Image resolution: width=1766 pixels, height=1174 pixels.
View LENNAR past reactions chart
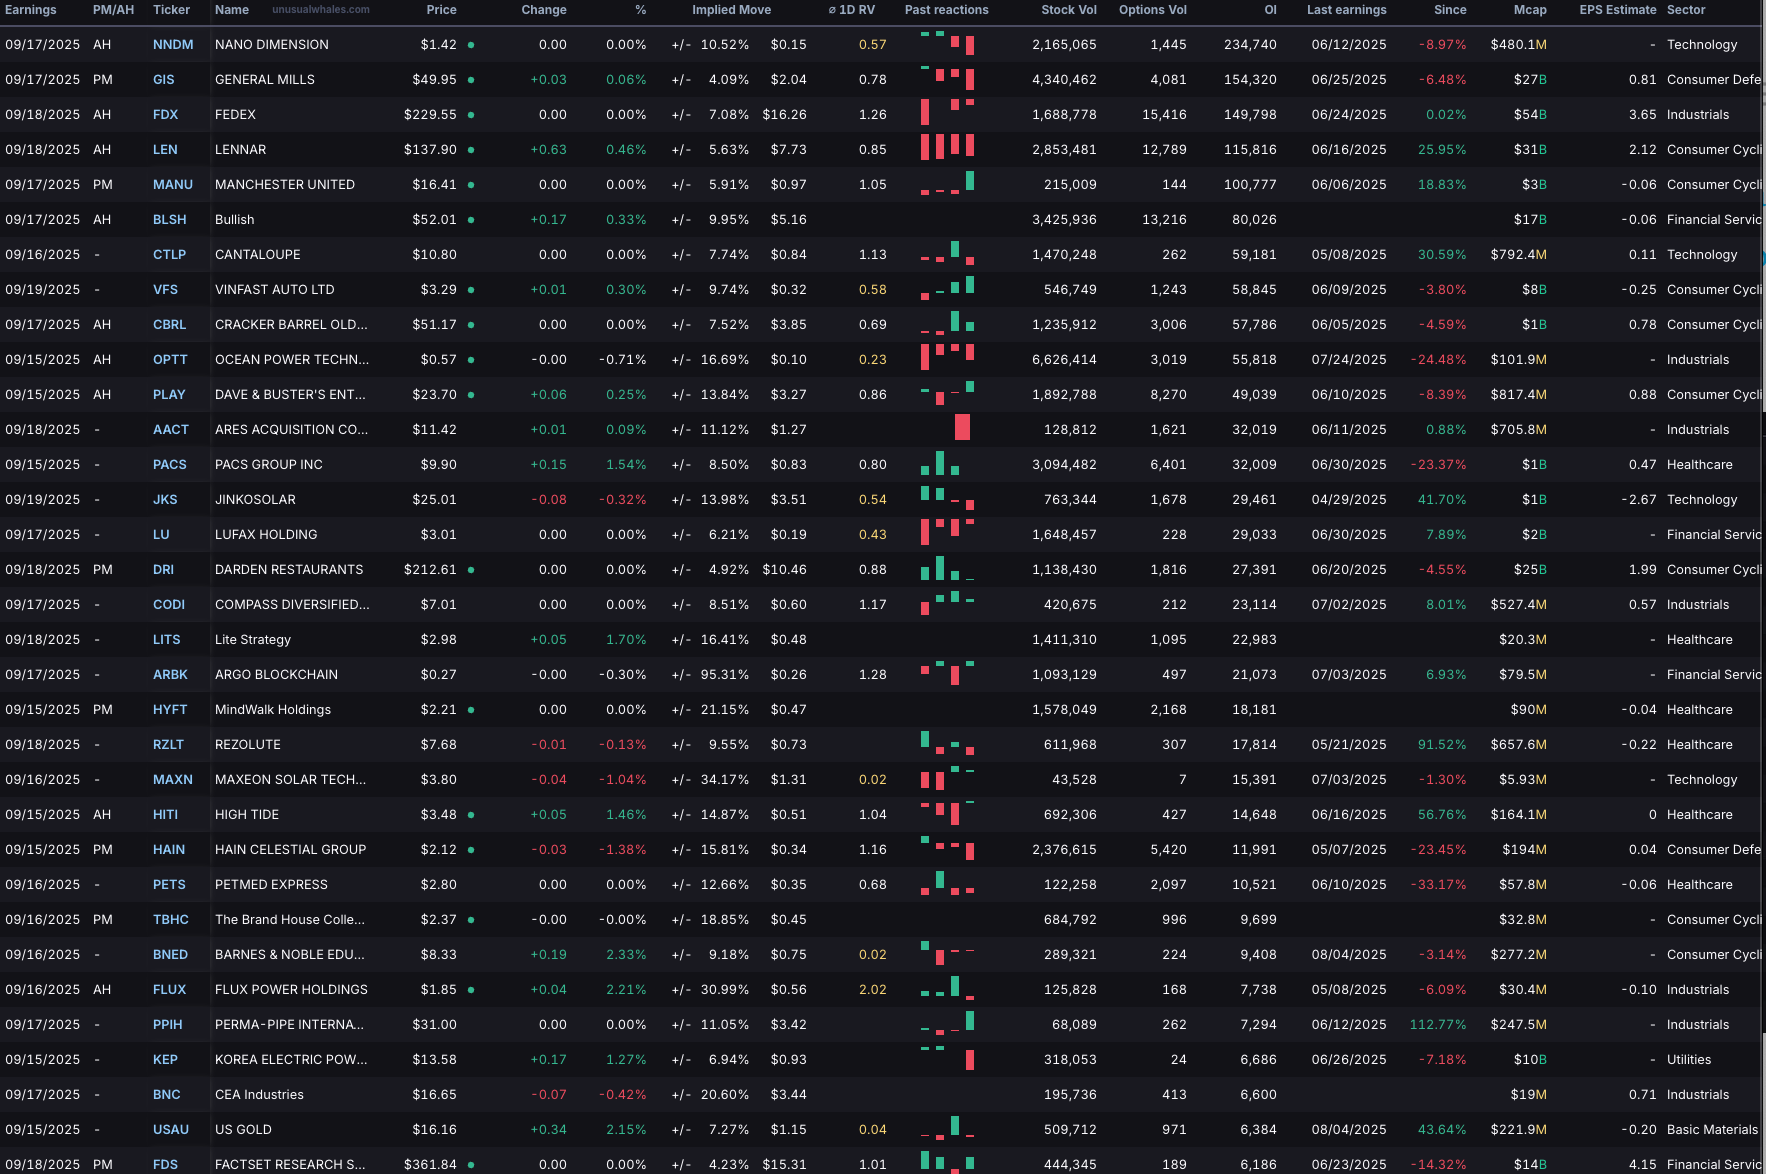(947, 147)
